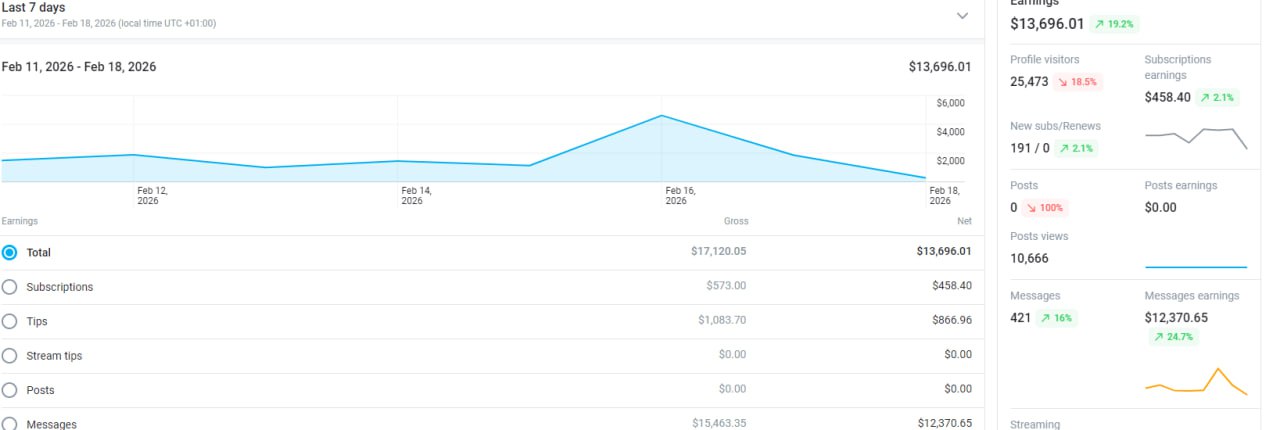Image resolution: width=1280 pixels, height=430 pixels.
Task: Click the Posts earnings value $0.00 in sidebar
Action: [x=1161, y=208]
